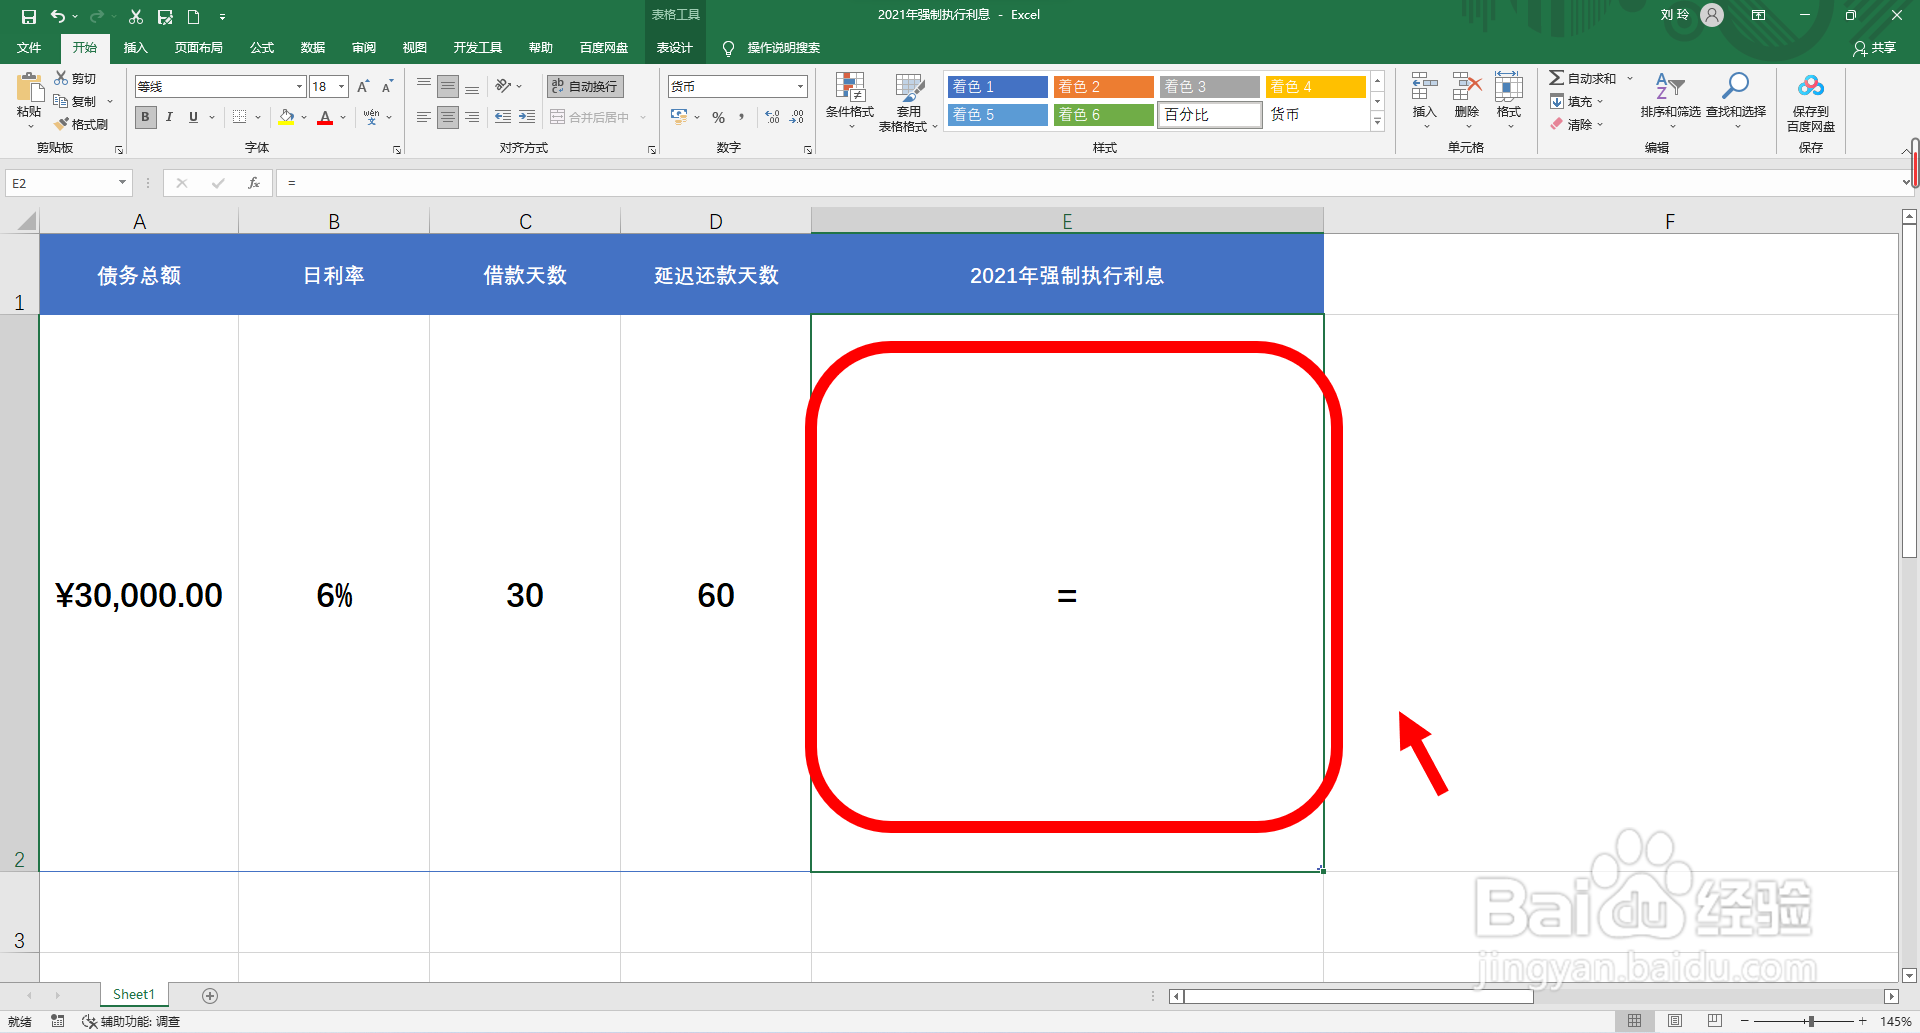
Task: Add a new worksheet with the plus button
Action: [x=210, y=994]
